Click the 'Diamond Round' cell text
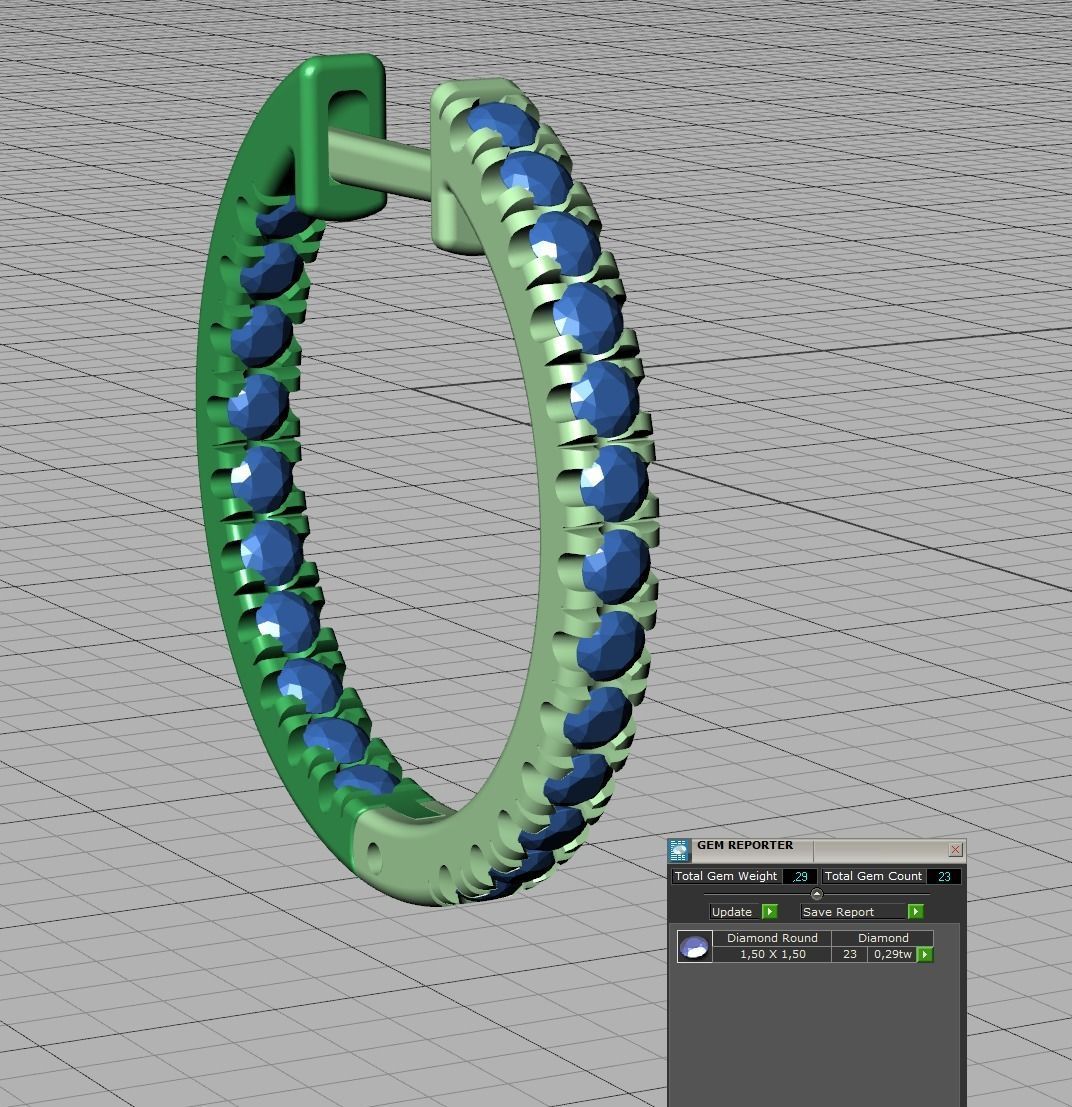The width and height of the screenshot is (1072, 1107). (772, 938)
